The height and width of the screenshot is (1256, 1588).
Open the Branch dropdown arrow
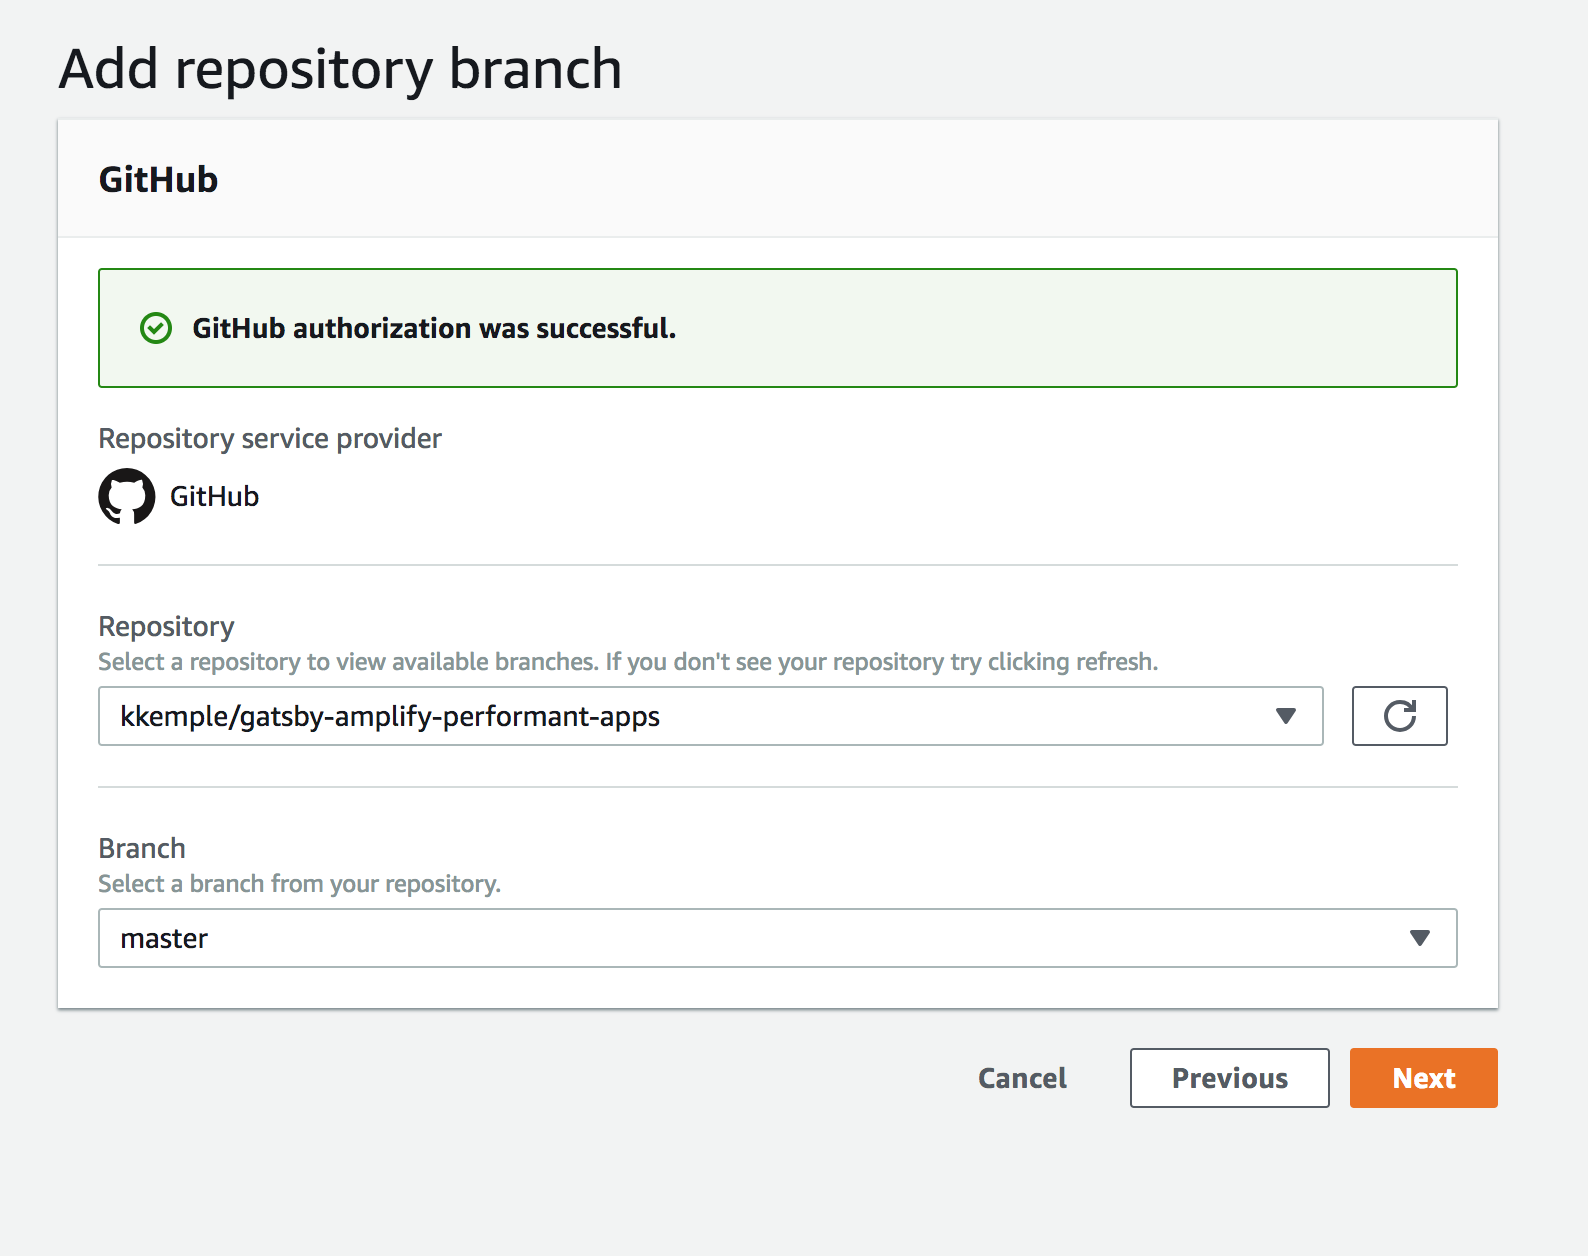click(1419, 938)
